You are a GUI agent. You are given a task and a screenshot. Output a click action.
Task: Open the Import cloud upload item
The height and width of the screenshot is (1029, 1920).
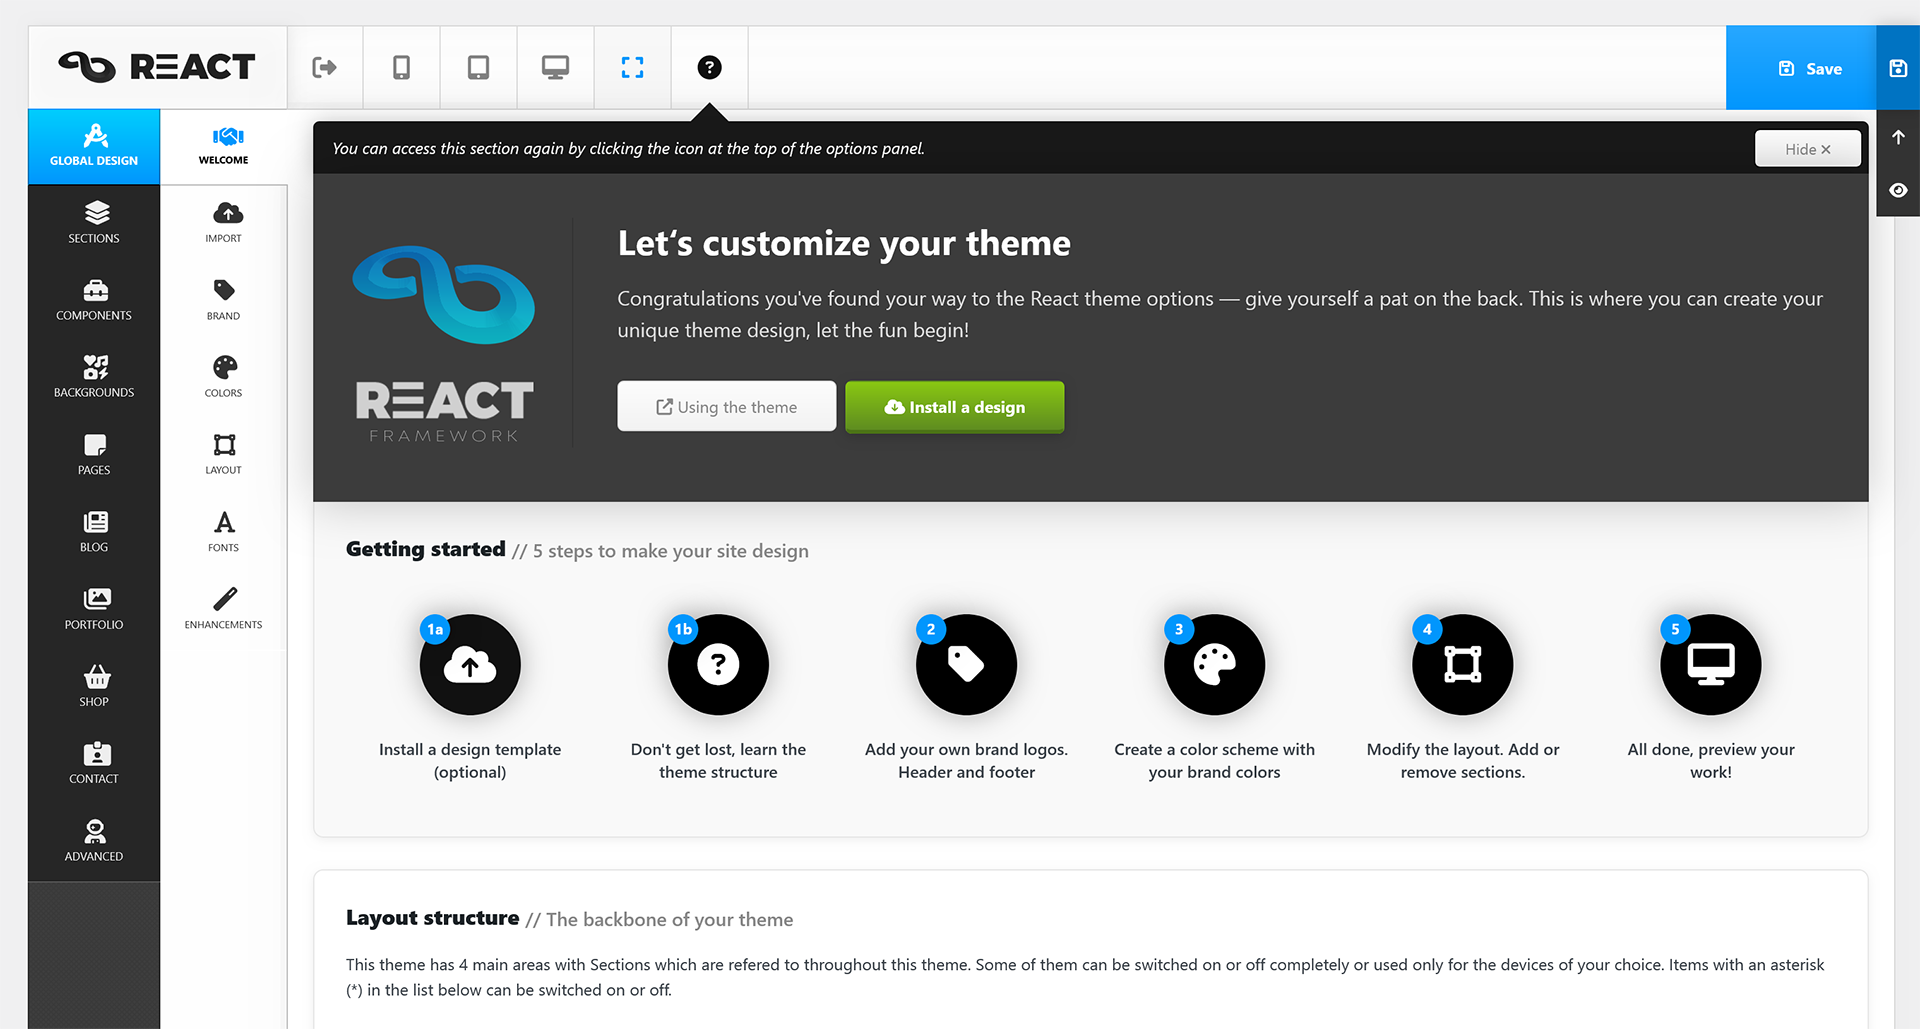pyautogui.click(x=224, y=223)
